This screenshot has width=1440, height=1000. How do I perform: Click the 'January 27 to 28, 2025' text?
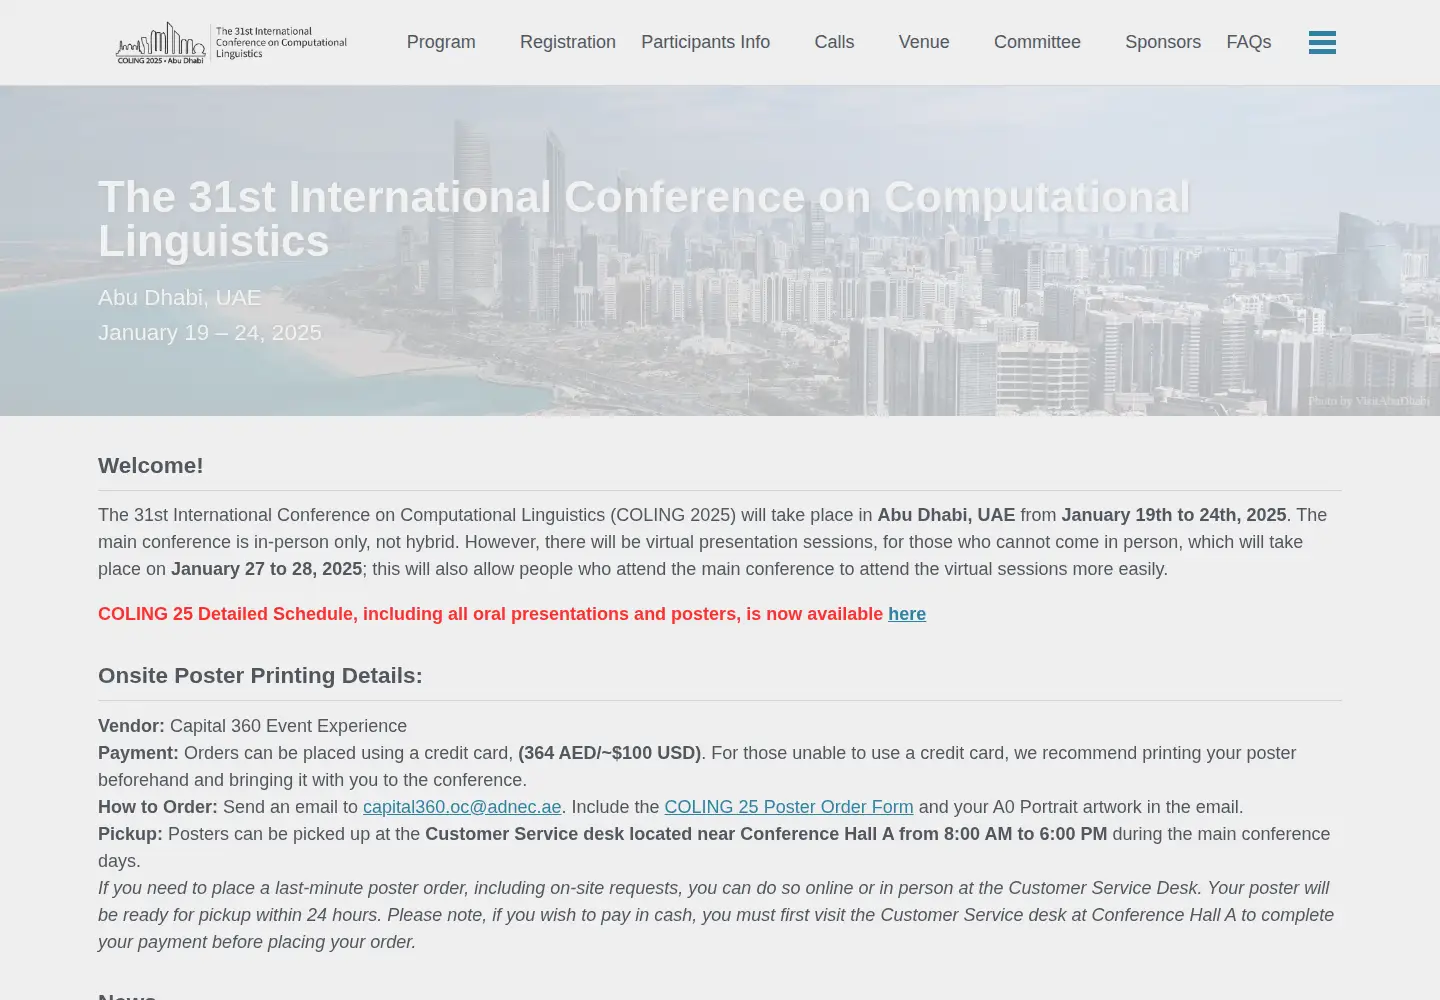(267, 569)
